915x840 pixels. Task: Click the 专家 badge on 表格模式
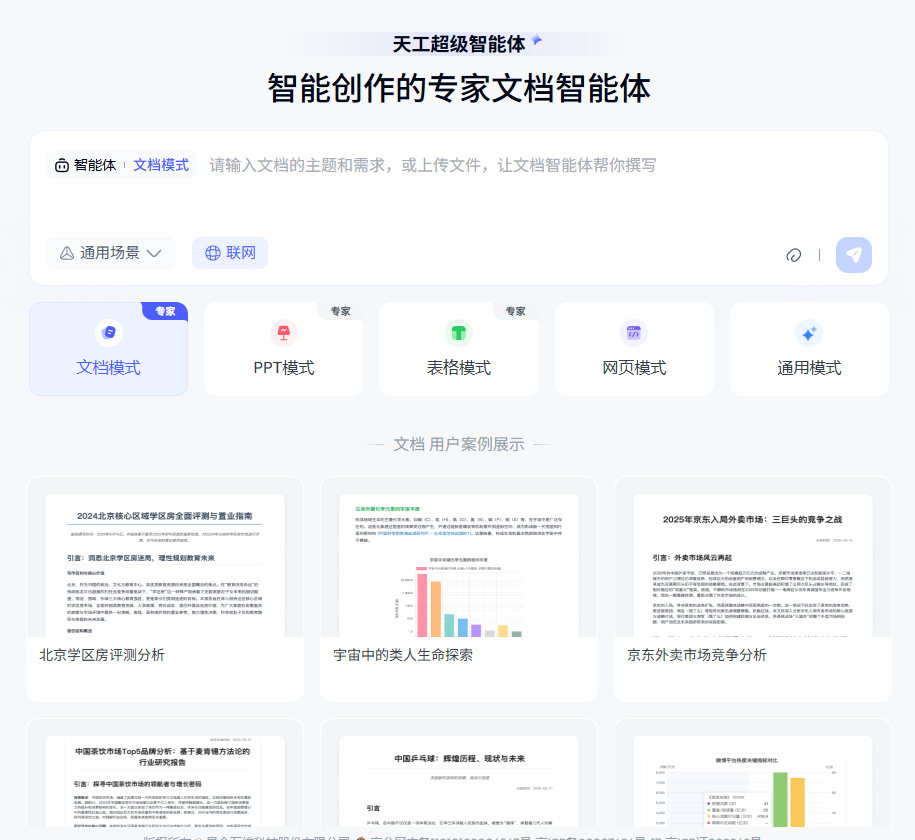[x=516, y=311]
